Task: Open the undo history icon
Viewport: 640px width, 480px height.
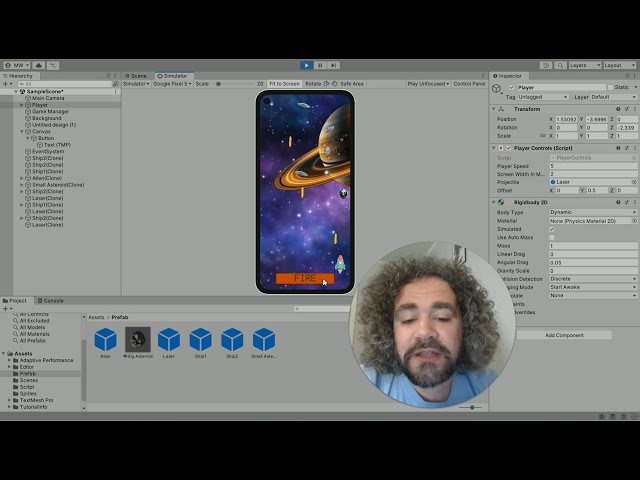Action: pyautogui.click(x=546, y=65)
